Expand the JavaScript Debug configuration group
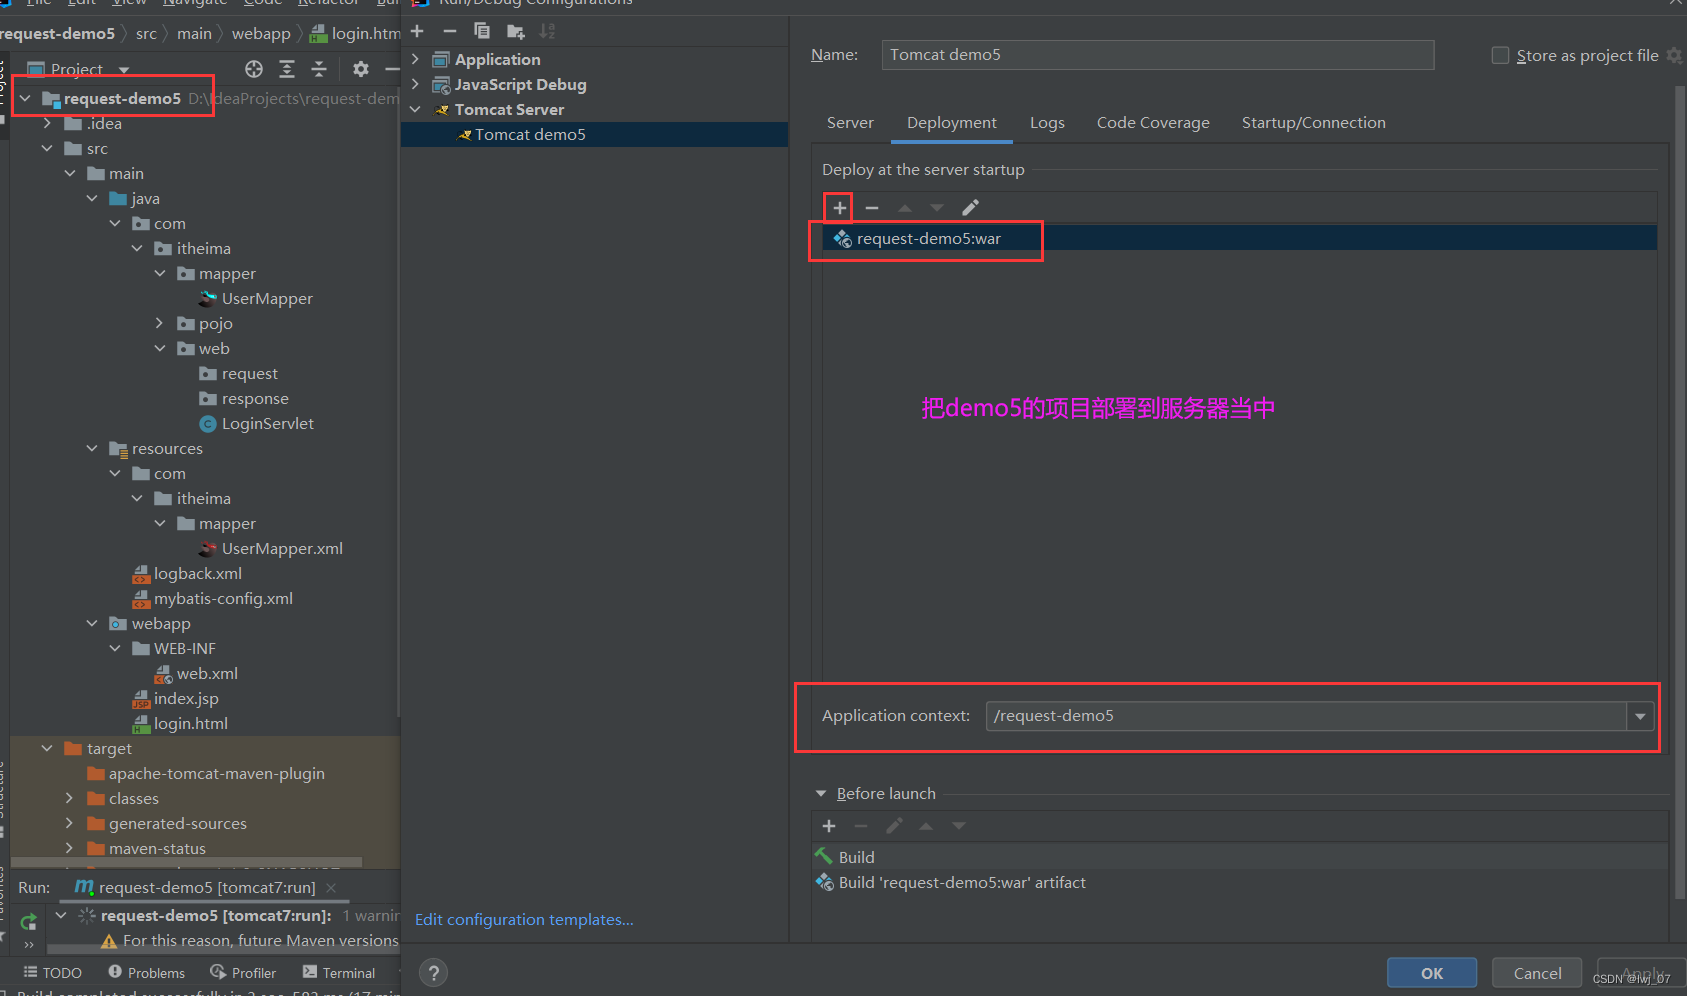 click(x=416, y=84)
